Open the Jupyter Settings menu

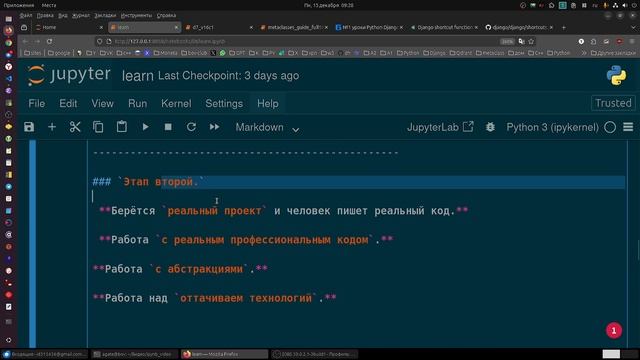224,103
